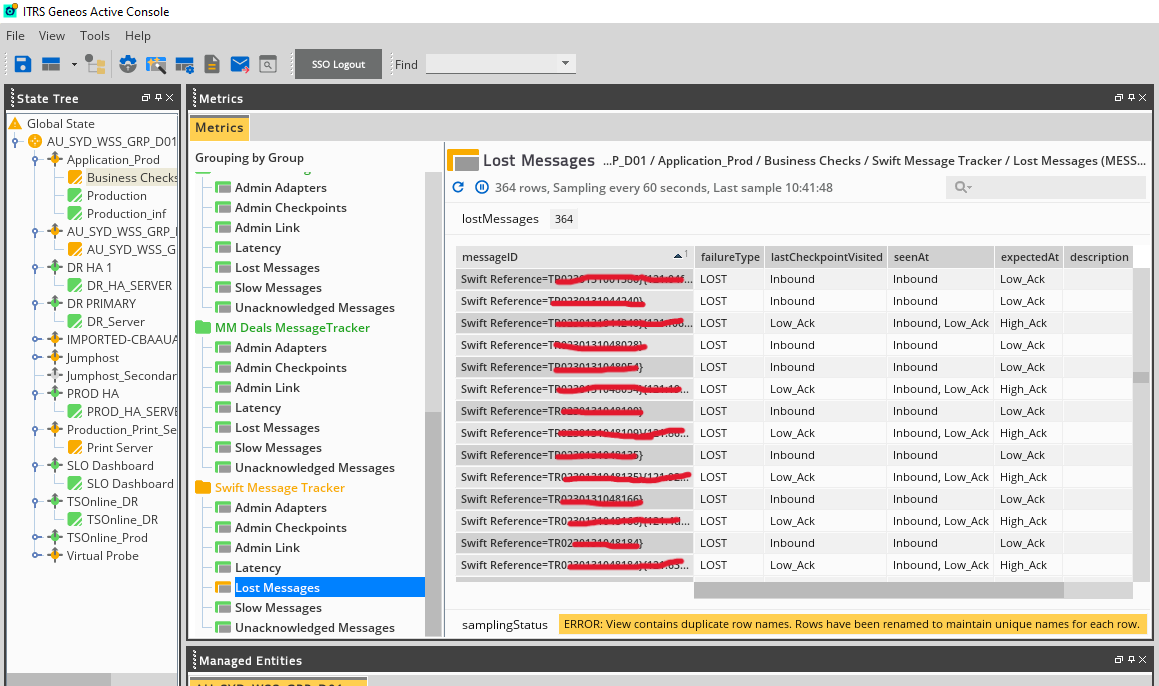Click the Lost Messages search field
This screenshot has height=686, width=1159.
(x=1050, y=187)
